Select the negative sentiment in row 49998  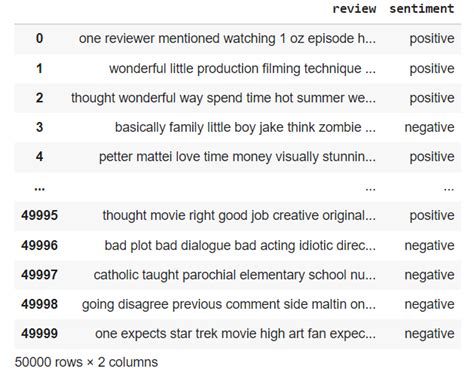429,304
